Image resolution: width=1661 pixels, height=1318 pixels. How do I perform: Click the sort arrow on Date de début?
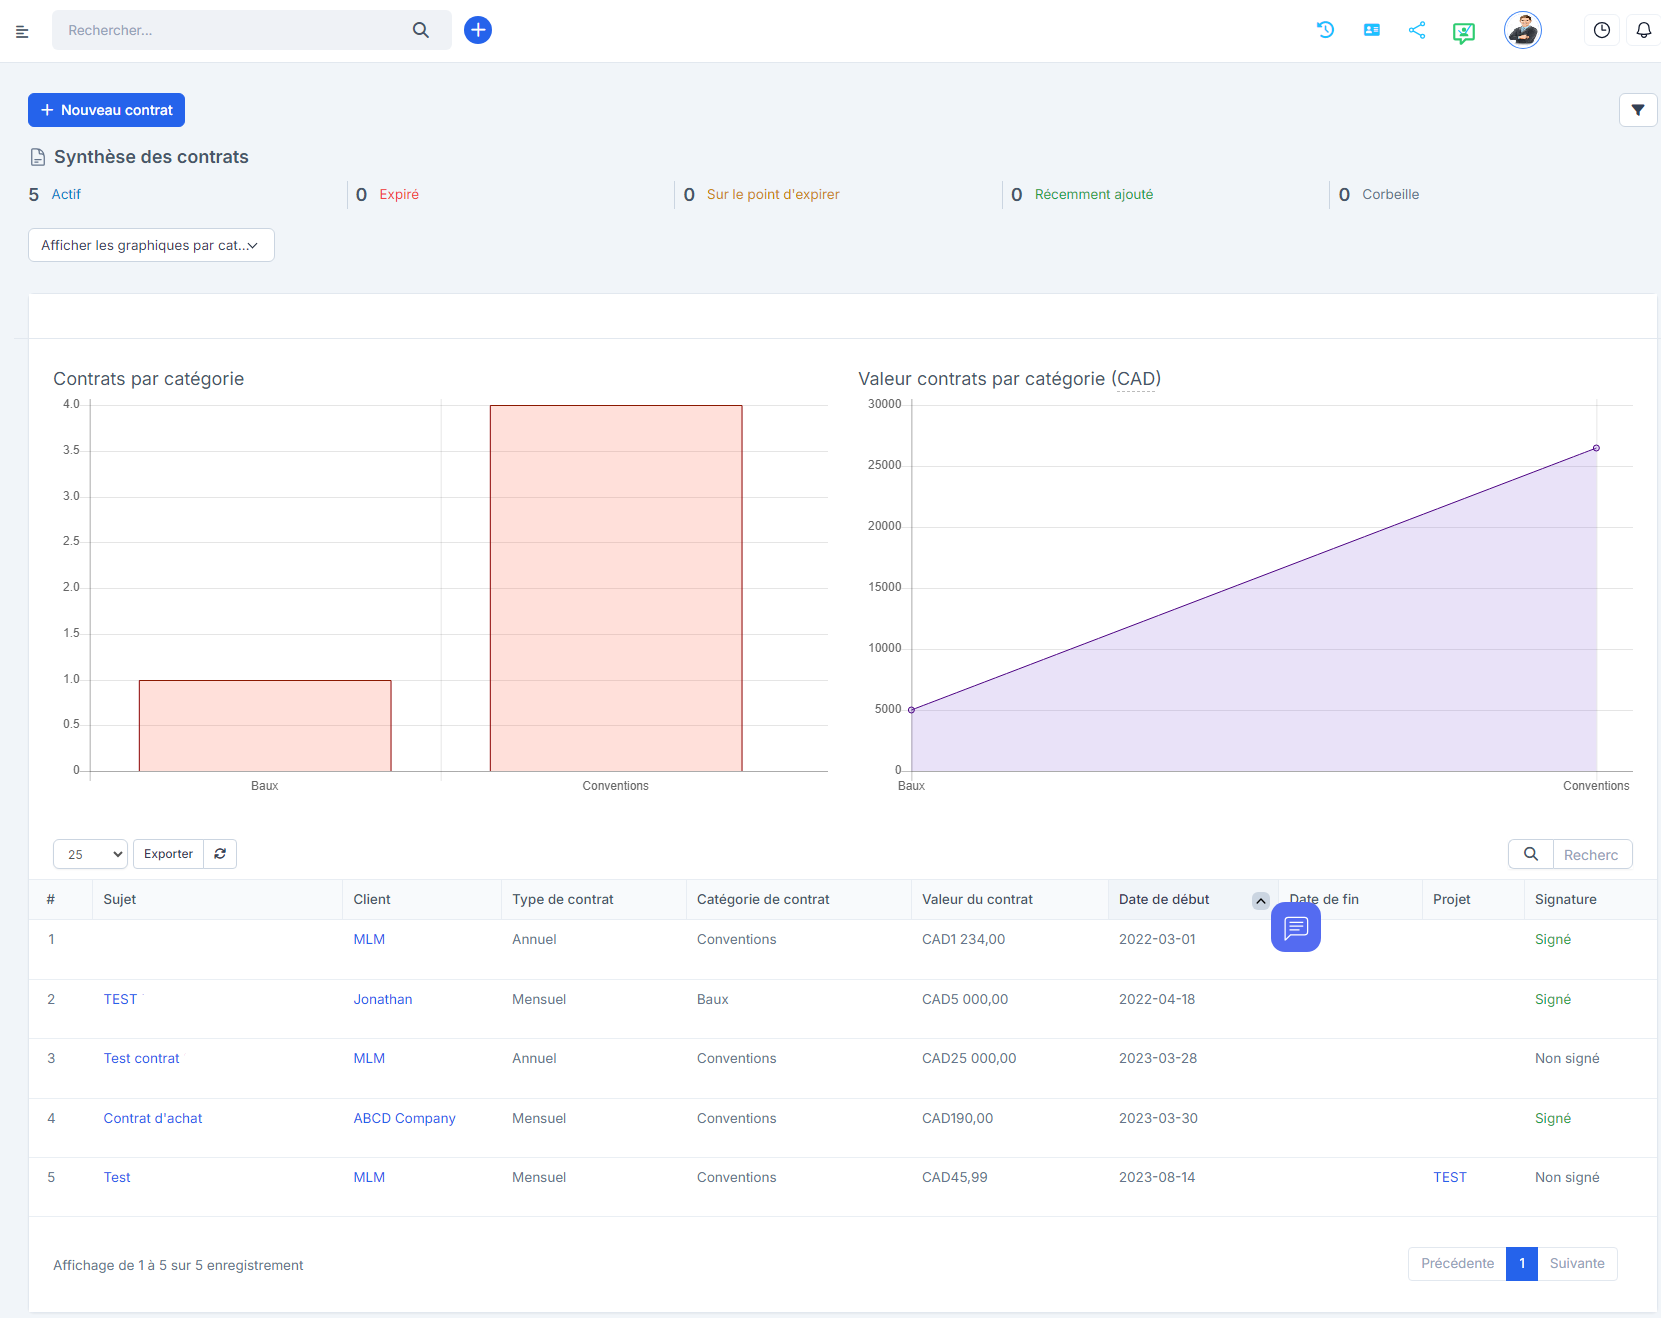(1261, 900)
